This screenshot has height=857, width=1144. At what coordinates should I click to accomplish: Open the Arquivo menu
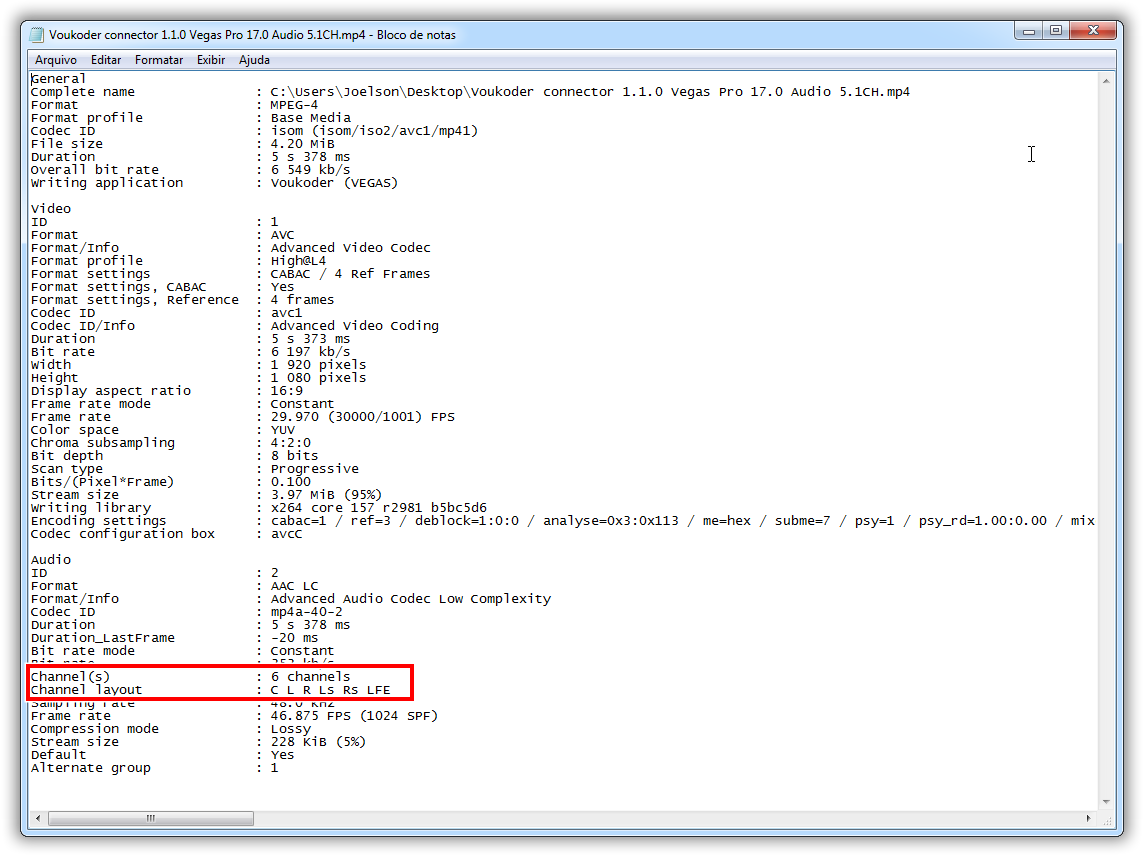tap(56, 60)
